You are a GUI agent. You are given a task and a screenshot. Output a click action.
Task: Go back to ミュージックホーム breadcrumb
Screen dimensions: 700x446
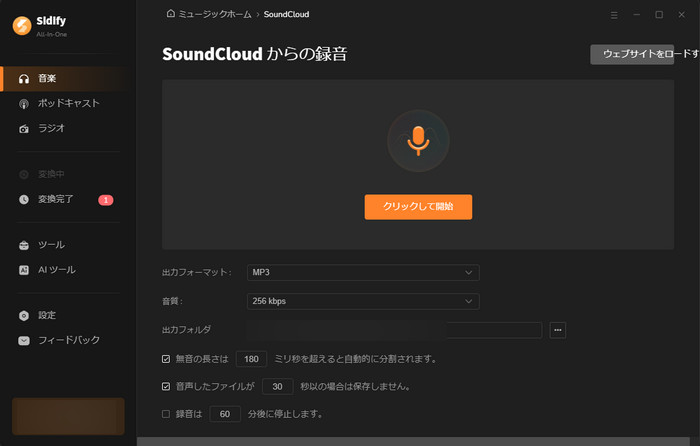click(x=215, y=14)
